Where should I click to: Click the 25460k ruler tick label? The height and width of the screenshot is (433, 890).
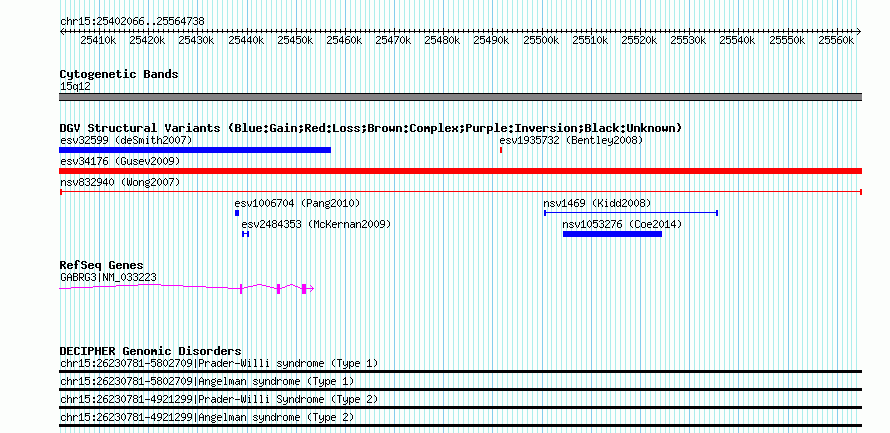[x=345, y=40]
